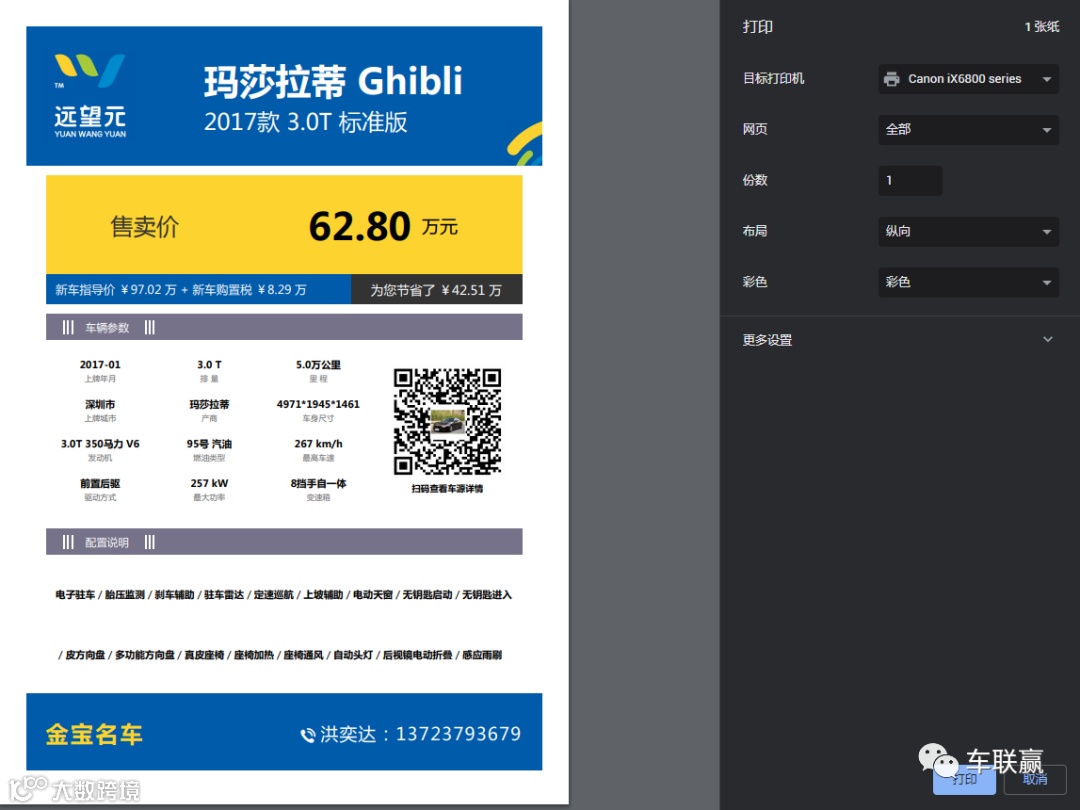Image resolution: width=1080 pixels, height=810 pixels.
Task: Click the printer icon in the target printer field
Action: tap(891, 79)
